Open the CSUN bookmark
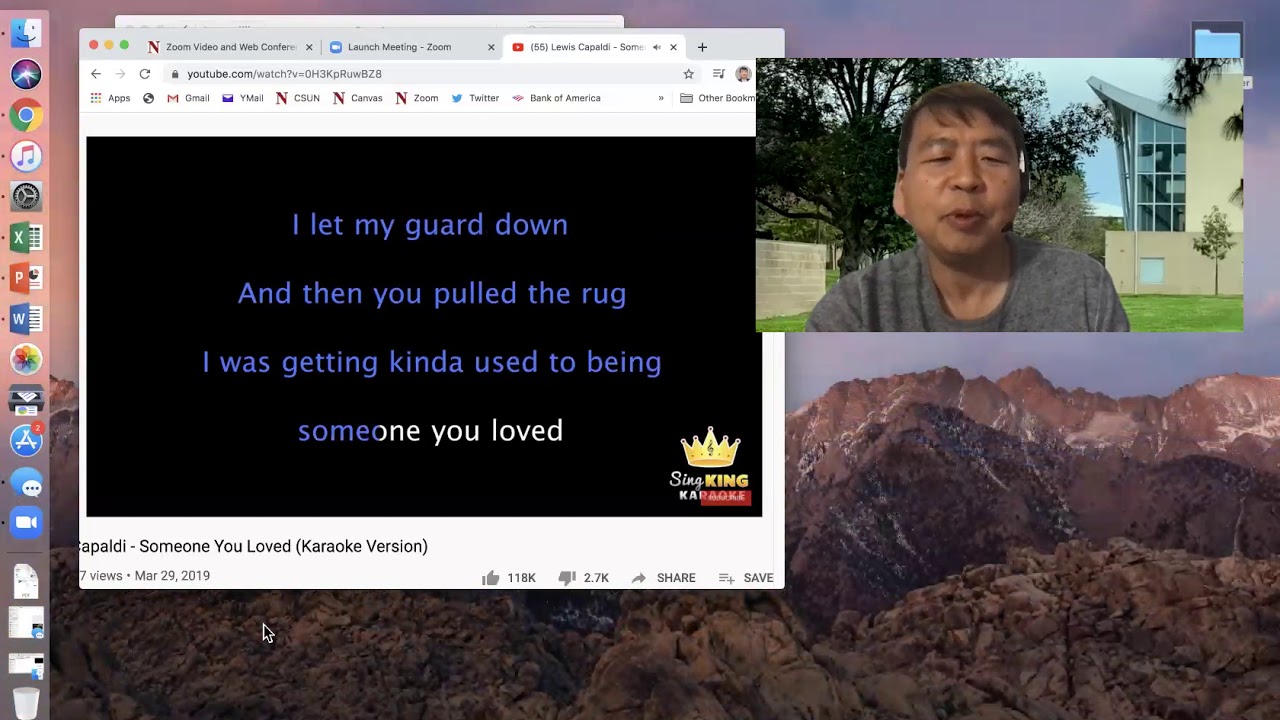Viewport: 1280px width, 720px height. pos(298,98)
